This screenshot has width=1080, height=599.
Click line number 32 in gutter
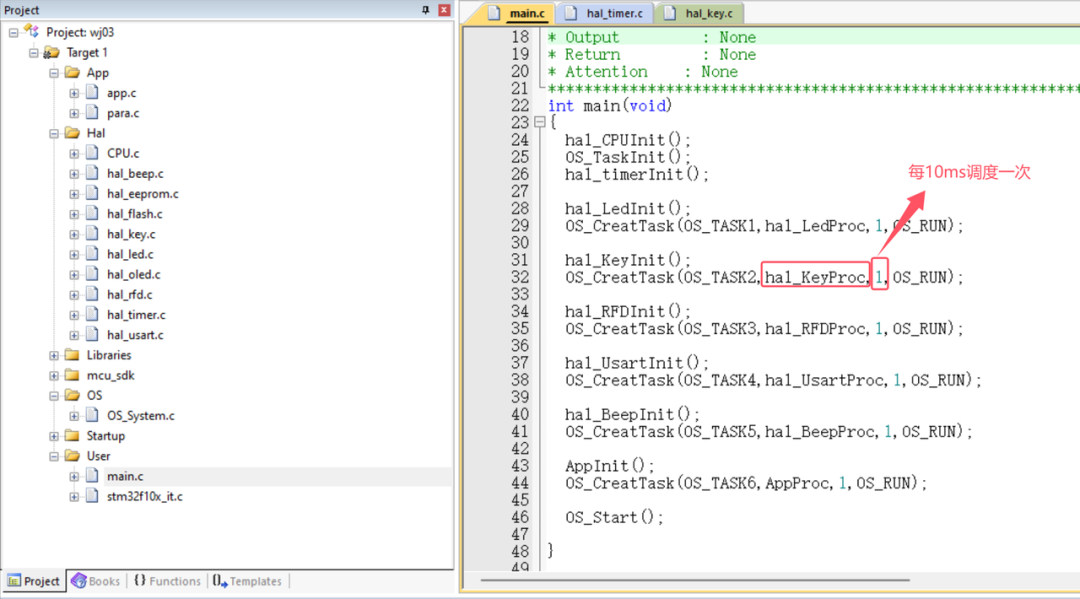(x=520, y=277)
